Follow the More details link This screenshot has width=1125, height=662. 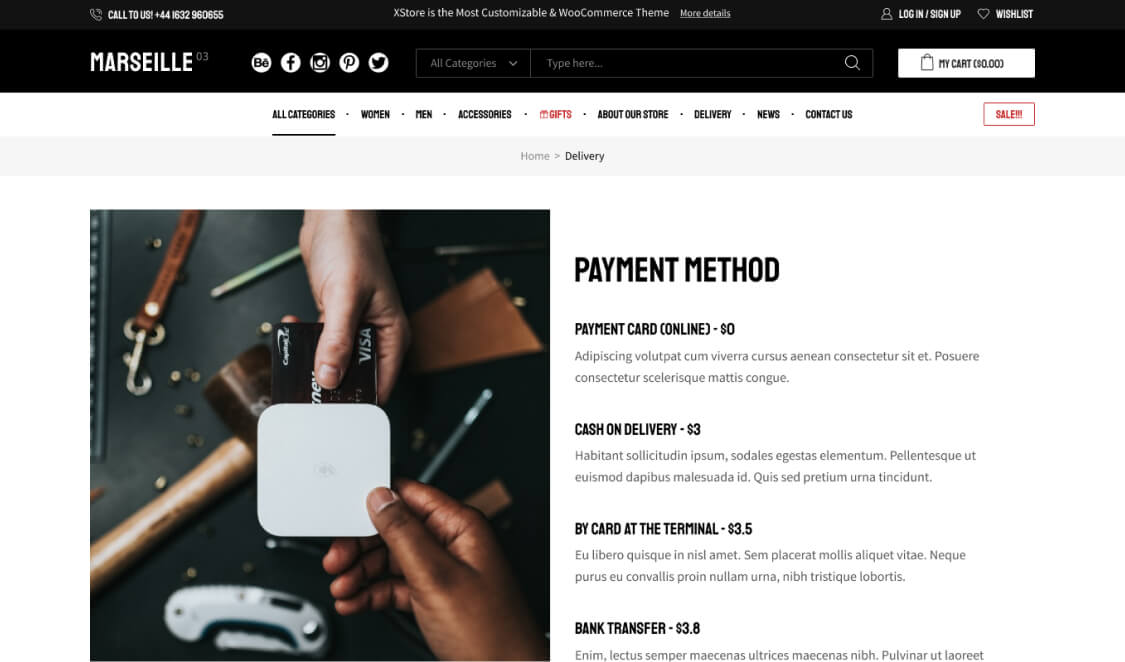point(705,13)
